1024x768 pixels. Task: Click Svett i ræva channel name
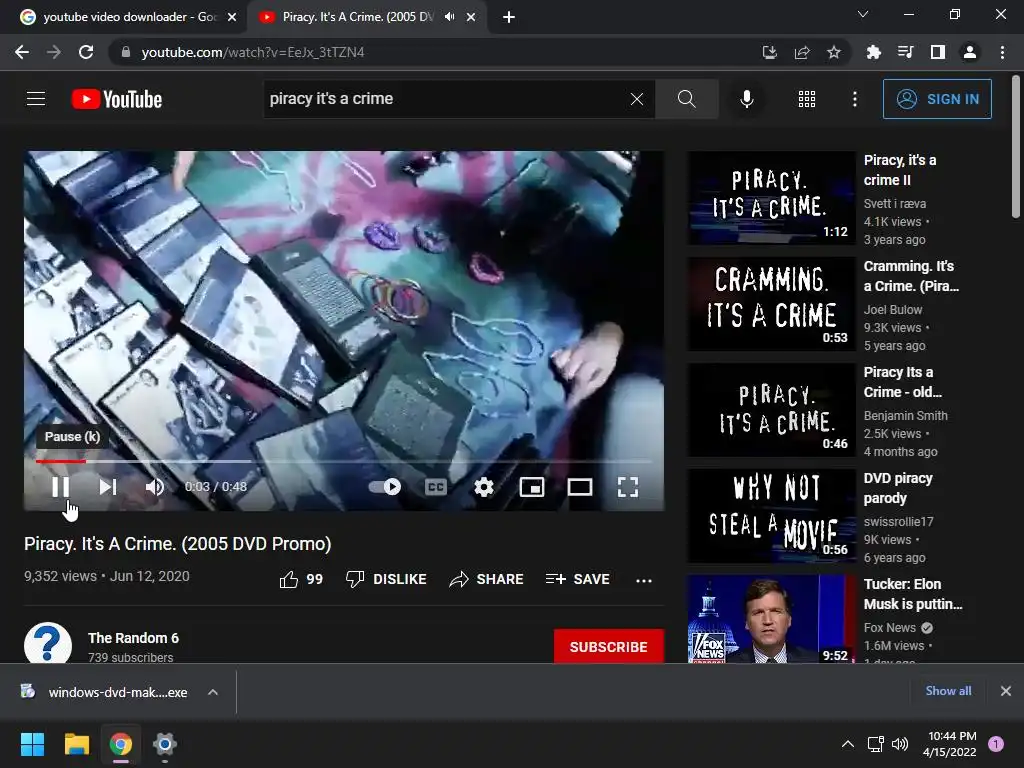point(895,204)
